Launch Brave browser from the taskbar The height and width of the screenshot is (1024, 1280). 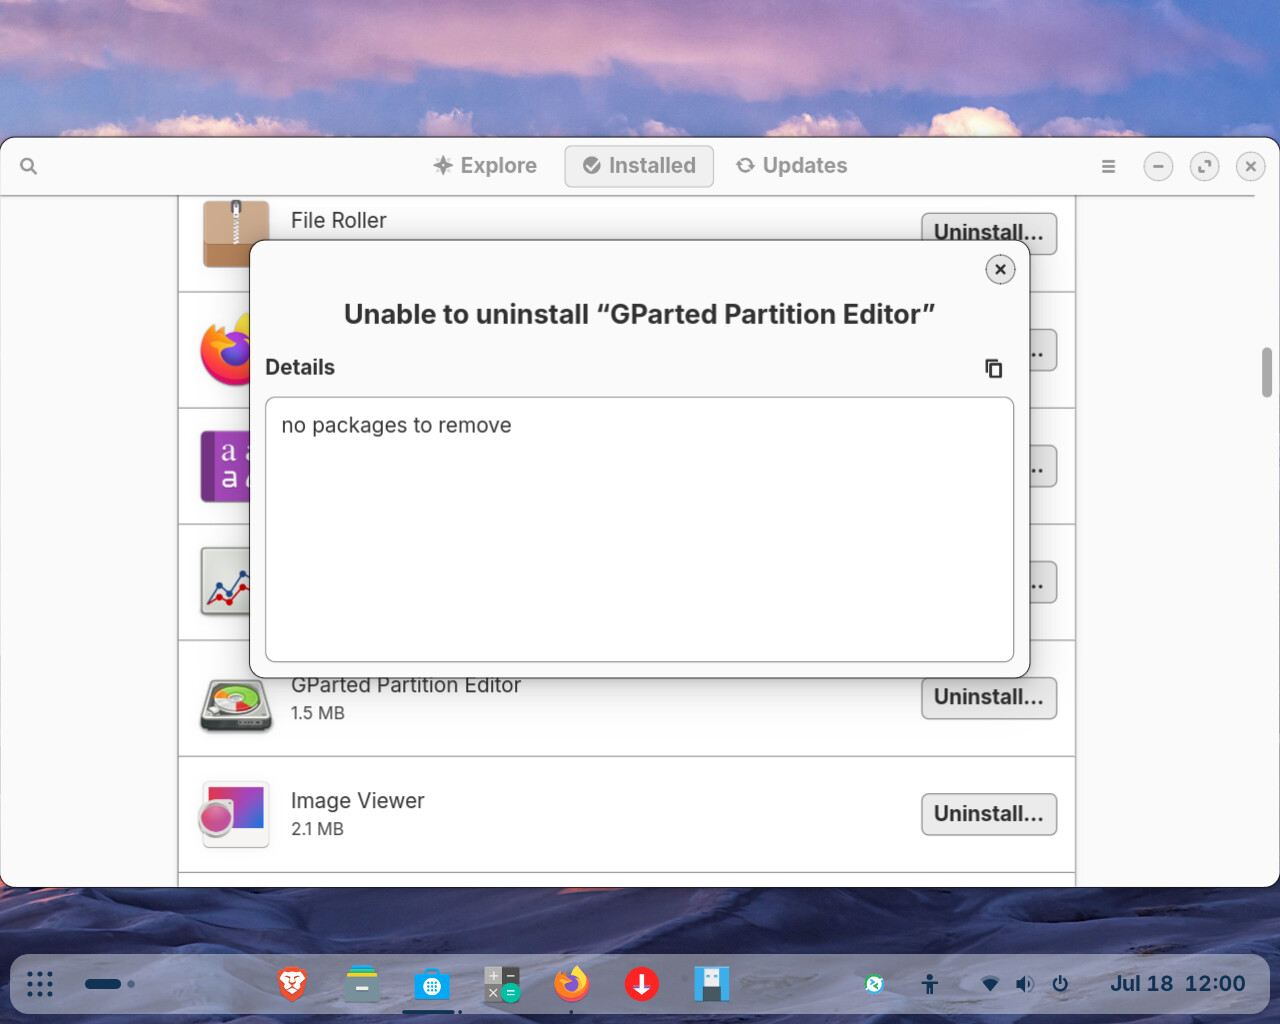point(292,984)
